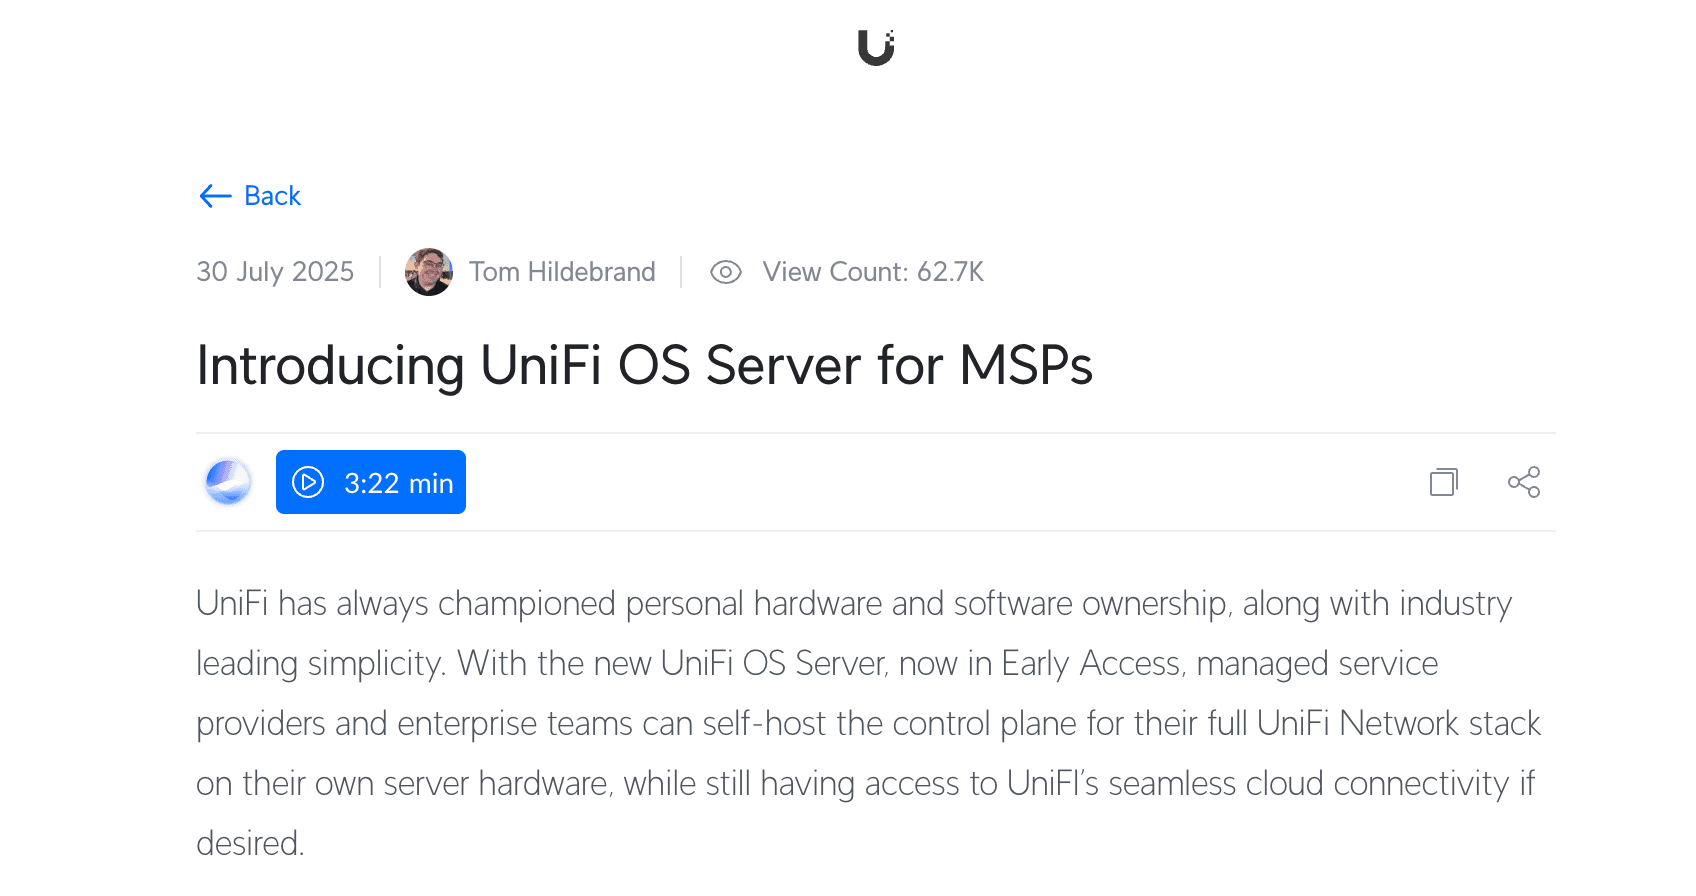Viewport: 1696px width, 896px height.
Task: Click the copy icon beside share
Action: 1443,483
